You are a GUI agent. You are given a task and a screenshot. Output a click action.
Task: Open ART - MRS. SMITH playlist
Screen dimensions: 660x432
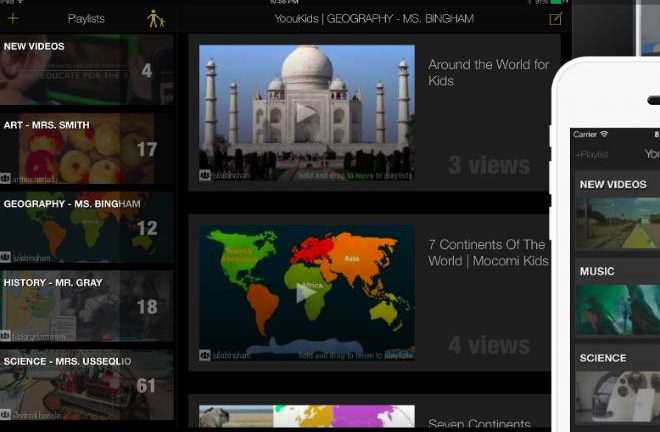(x=86, y=148)
